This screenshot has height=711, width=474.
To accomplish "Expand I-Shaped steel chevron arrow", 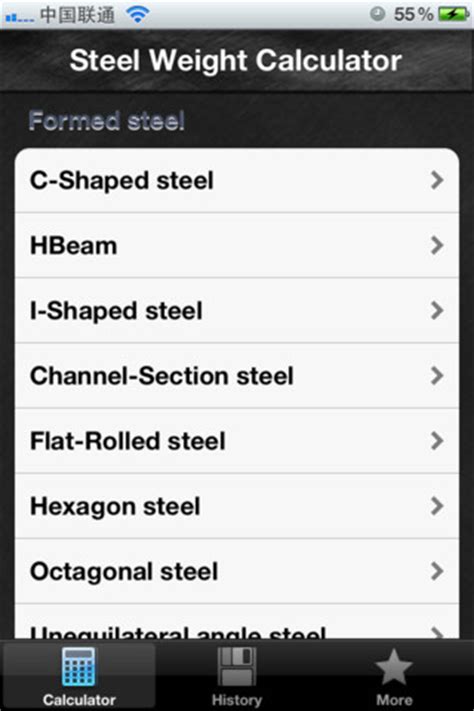I will coord(437,311).
